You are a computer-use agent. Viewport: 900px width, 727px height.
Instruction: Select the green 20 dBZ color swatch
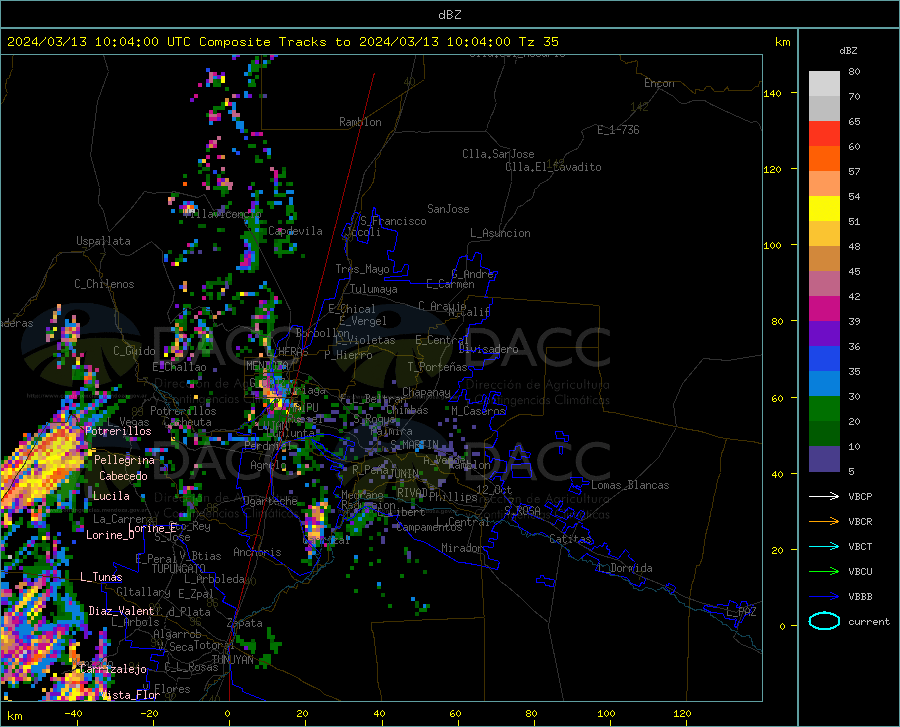point(824,409)
